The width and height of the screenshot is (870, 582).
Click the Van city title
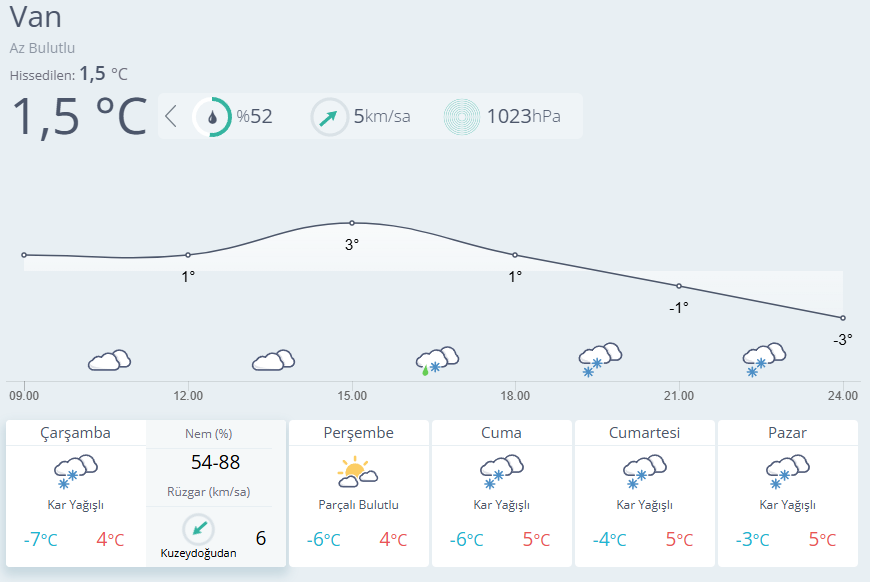[37, 16]
